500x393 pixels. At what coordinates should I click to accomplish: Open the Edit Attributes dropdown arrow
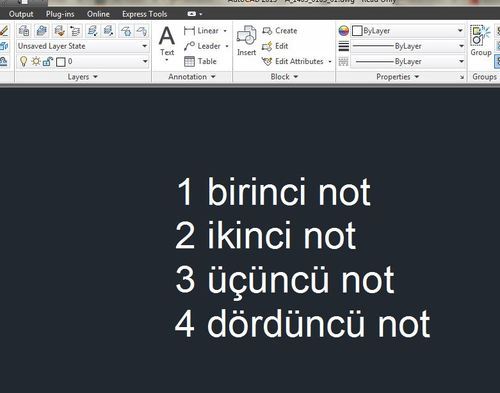(330, 62)
